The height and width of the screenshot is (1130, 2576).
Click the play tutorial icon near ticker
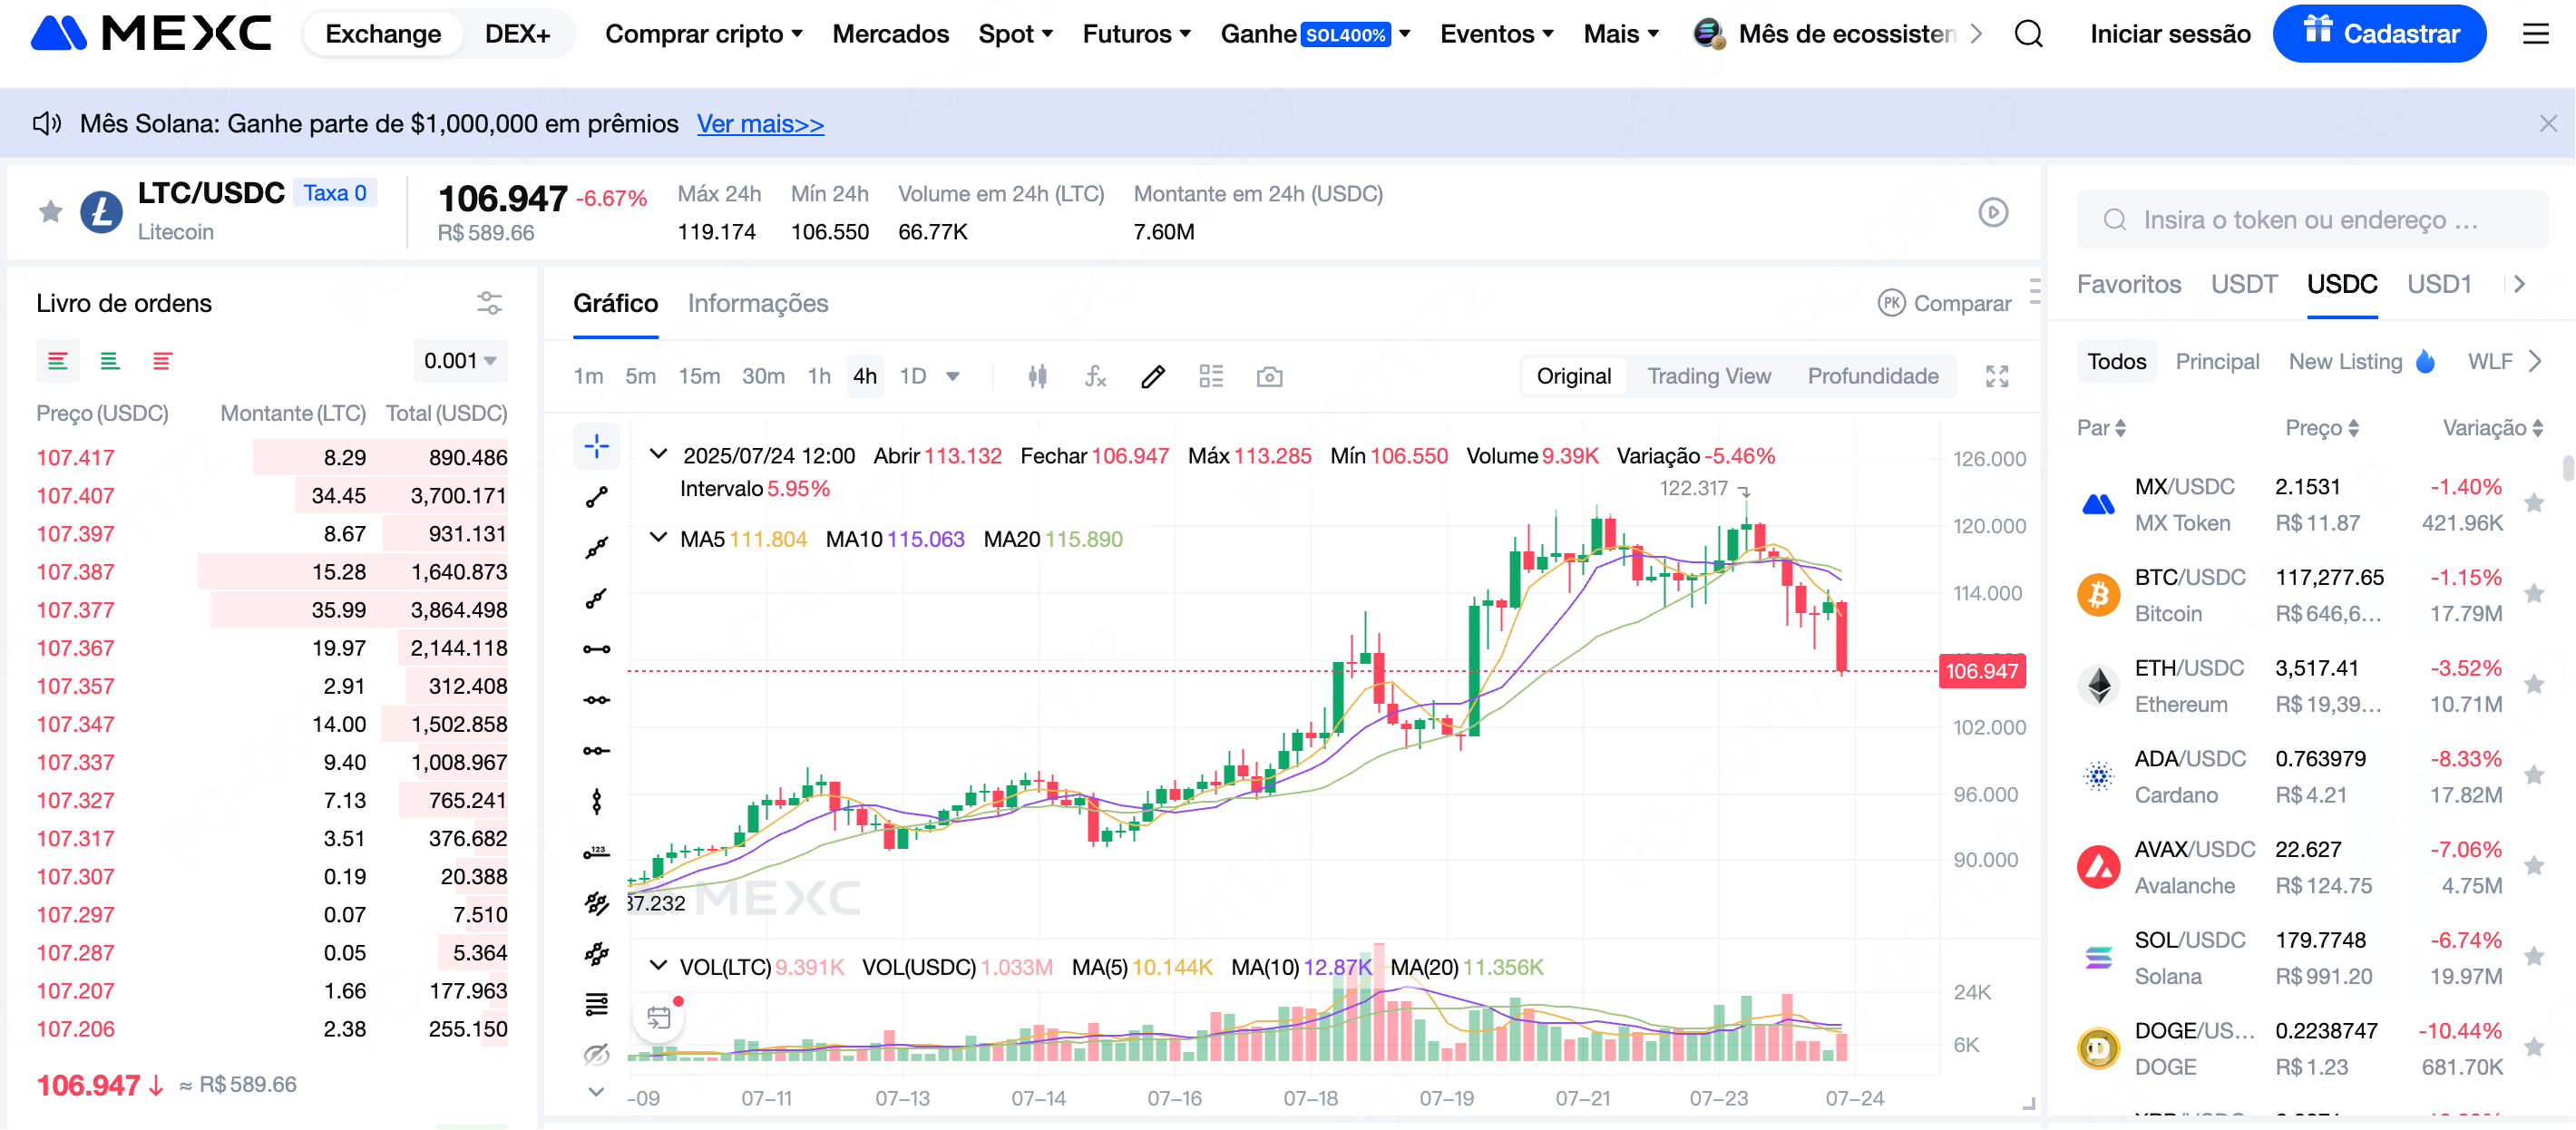pos(1993,212)
